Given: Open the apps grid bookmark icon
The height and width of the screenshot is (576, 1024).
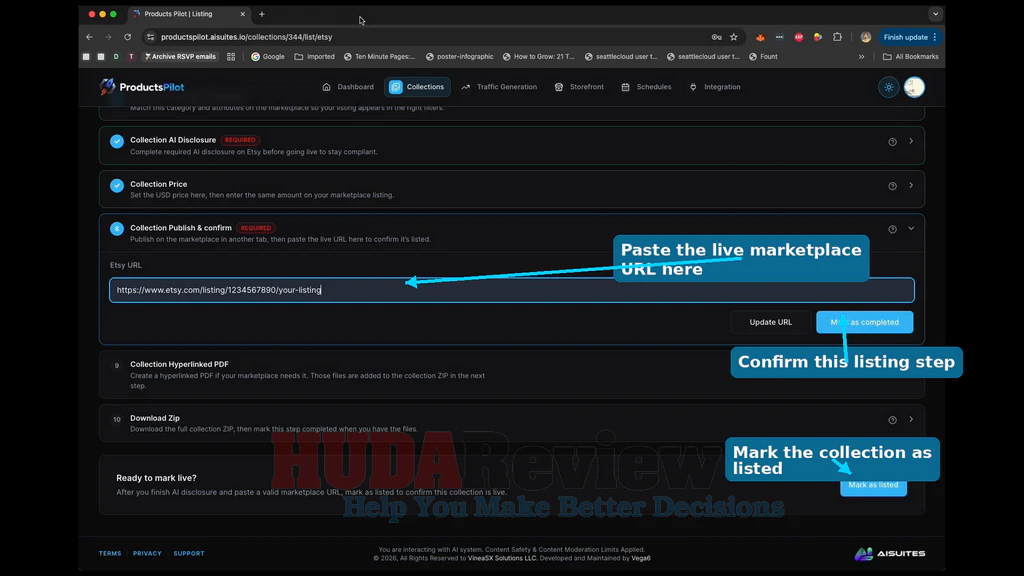Looking at the screenshot, I should (231, 57).
